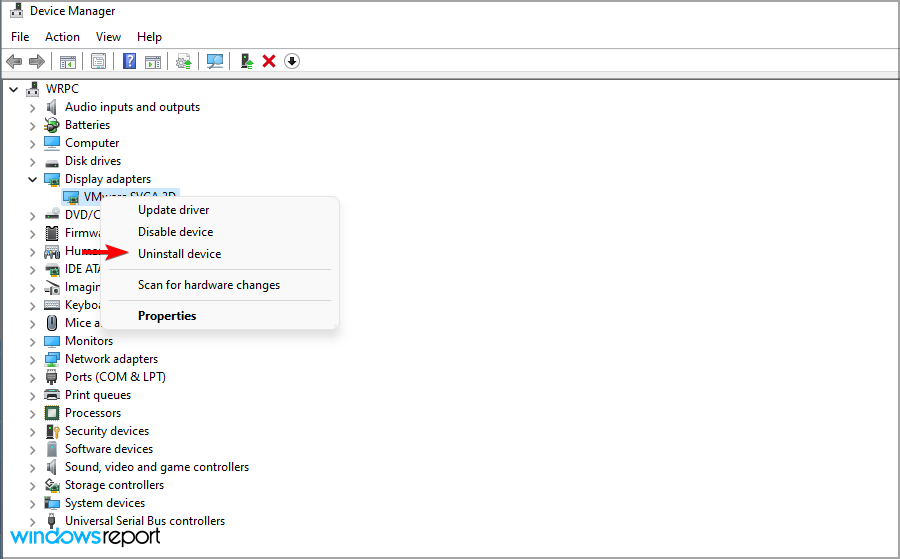
Task: Click the Mice category mouse icon
Action: [x=52, y=323]
